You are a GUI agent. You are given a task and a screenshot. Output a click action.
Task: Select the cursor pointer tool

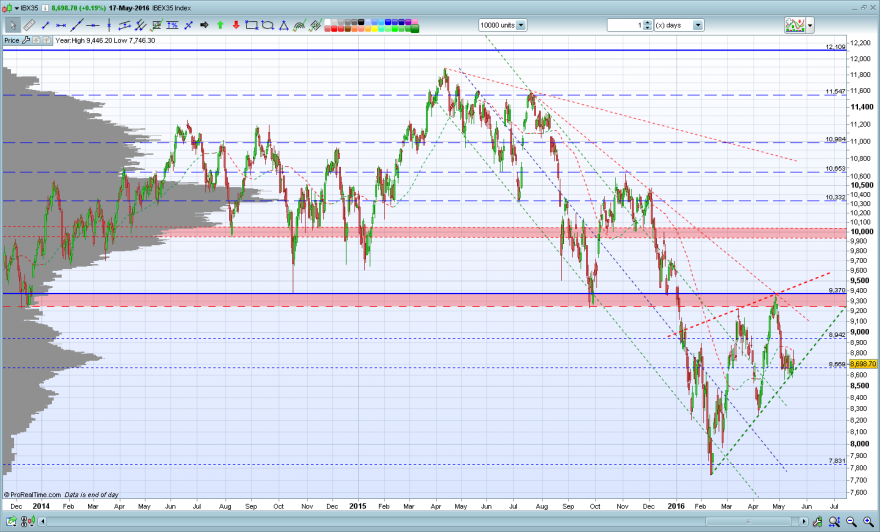pyautogui.click(x=12, y=25)
